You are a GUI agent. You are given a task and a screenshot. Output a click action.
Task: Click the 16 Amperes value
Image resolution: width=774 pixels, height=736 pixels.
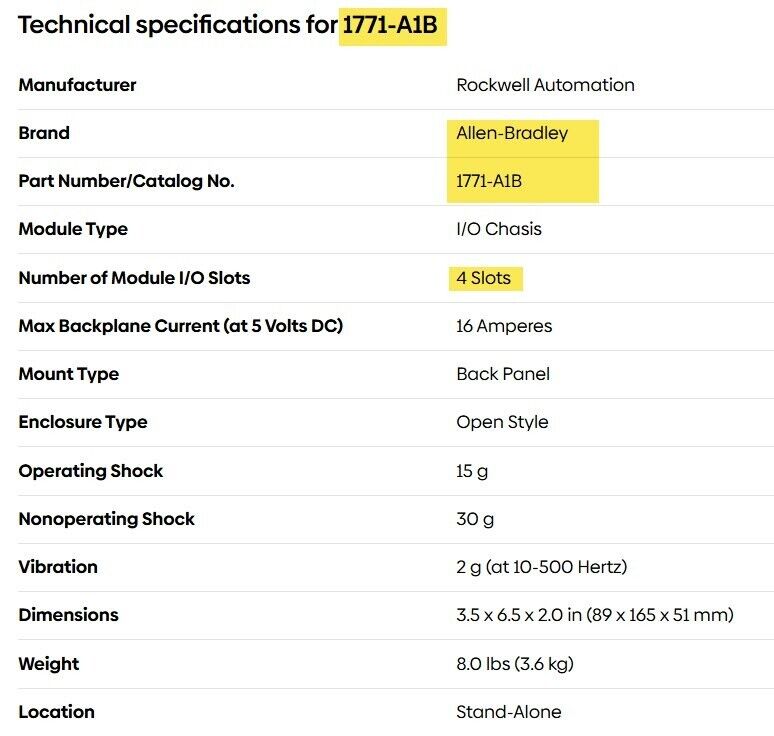504,326
